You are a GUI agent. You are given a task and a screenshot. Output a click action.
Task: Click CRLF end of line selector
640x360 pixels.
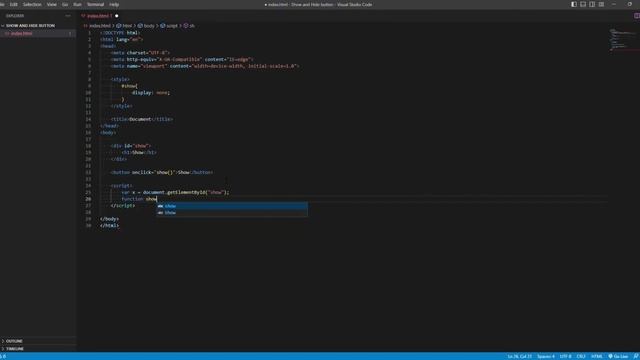[581, 356]
